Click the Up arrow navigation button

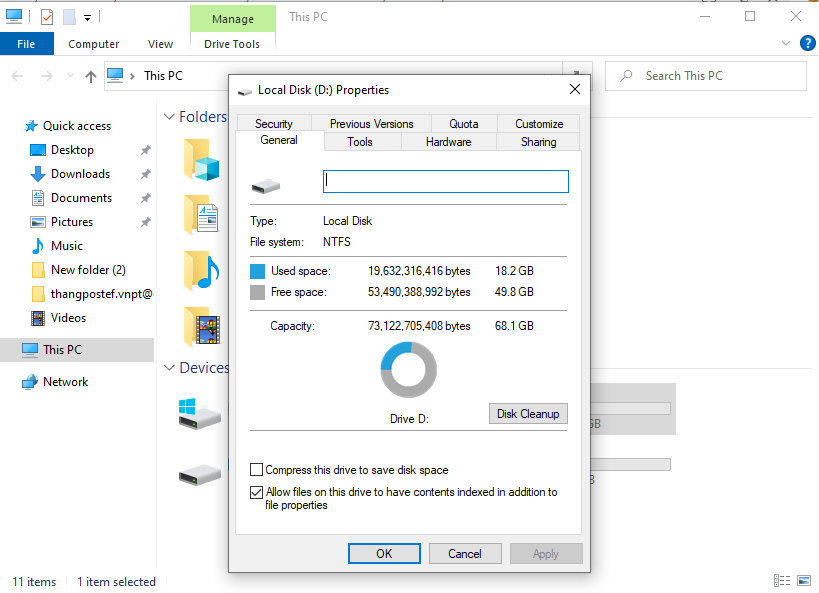(x=91, y=76)
